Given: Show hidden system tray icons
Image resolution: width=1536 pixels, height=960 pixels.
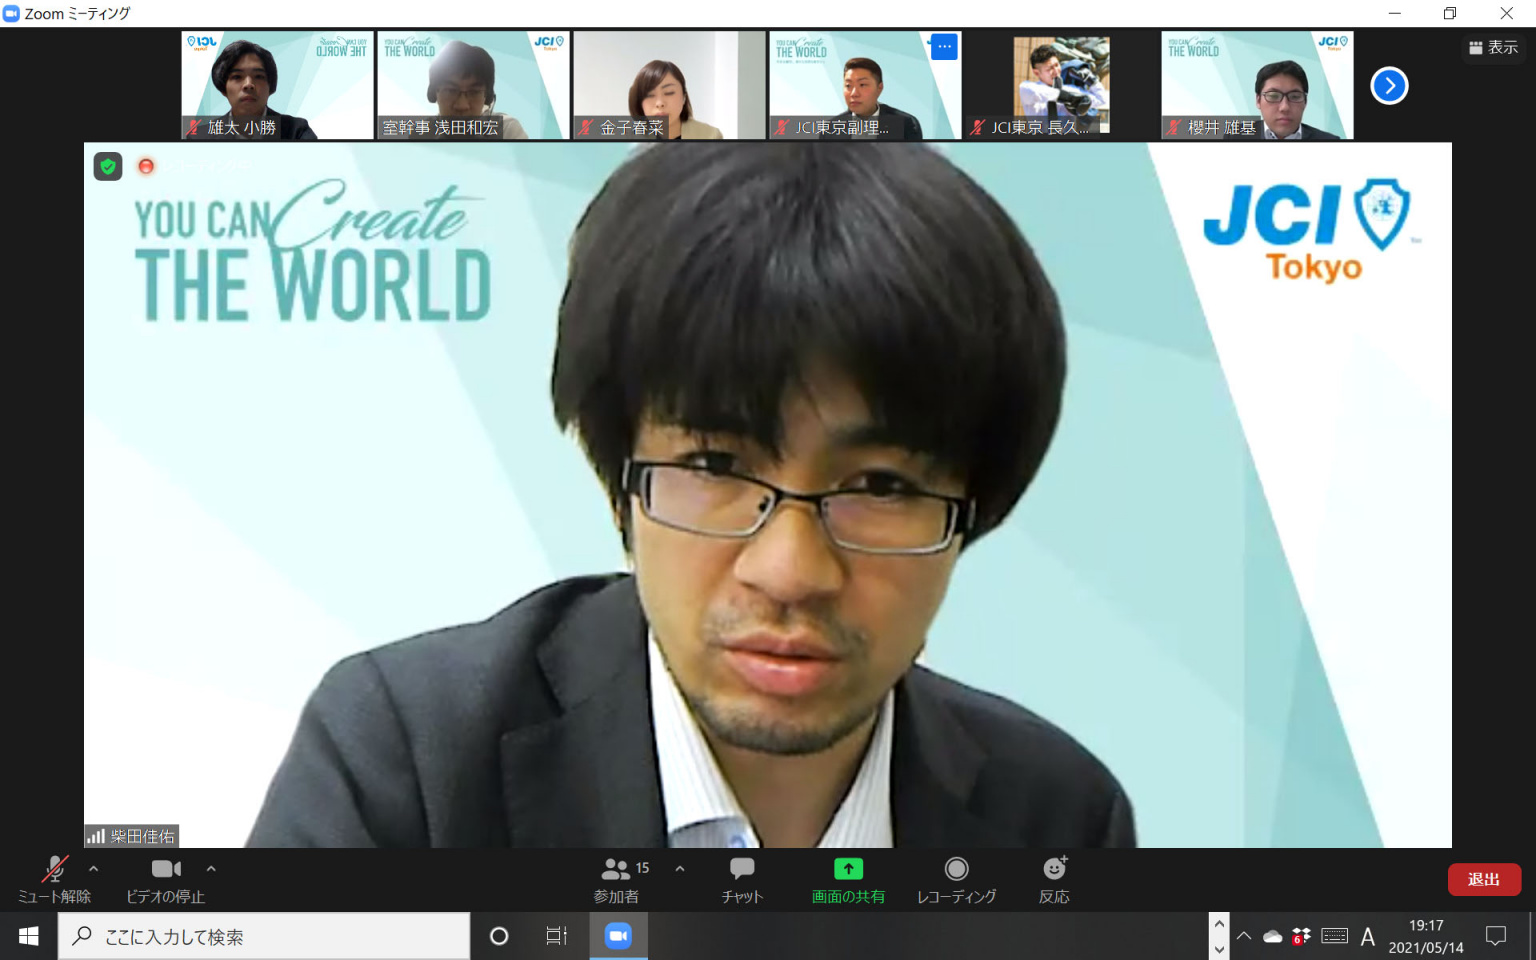Looking at the screenshot, I should (1244, 936).
